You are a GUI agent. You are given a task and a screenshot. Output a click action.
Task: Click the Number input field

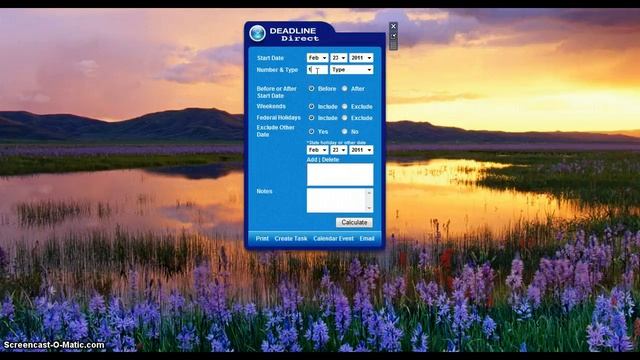click(x=317, y=70)
